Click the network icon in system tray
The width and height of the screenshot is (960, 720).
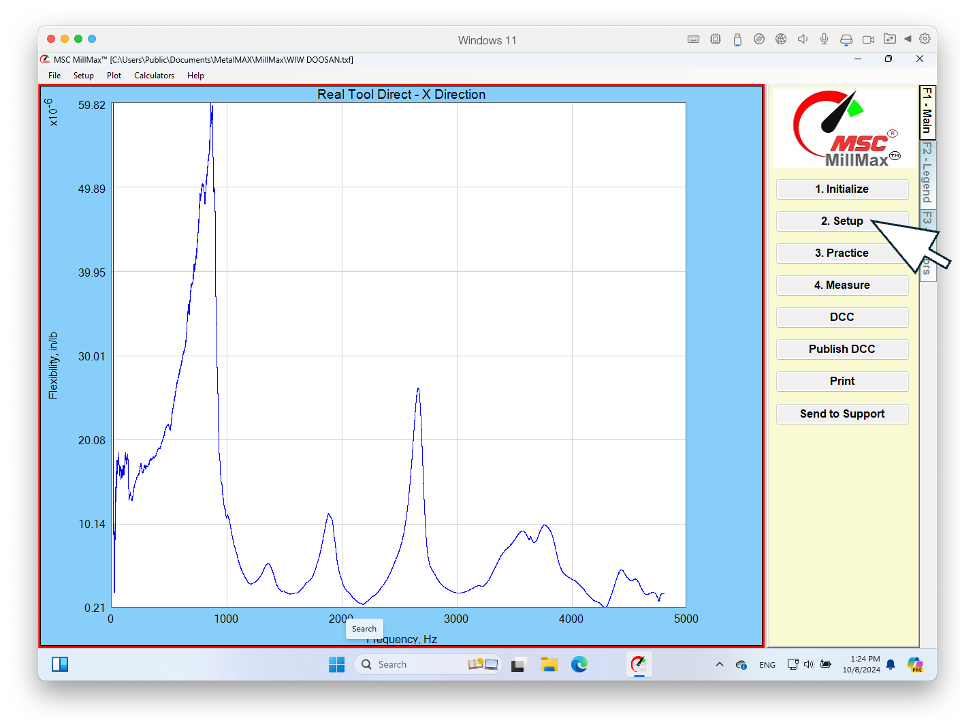[793, 664]
